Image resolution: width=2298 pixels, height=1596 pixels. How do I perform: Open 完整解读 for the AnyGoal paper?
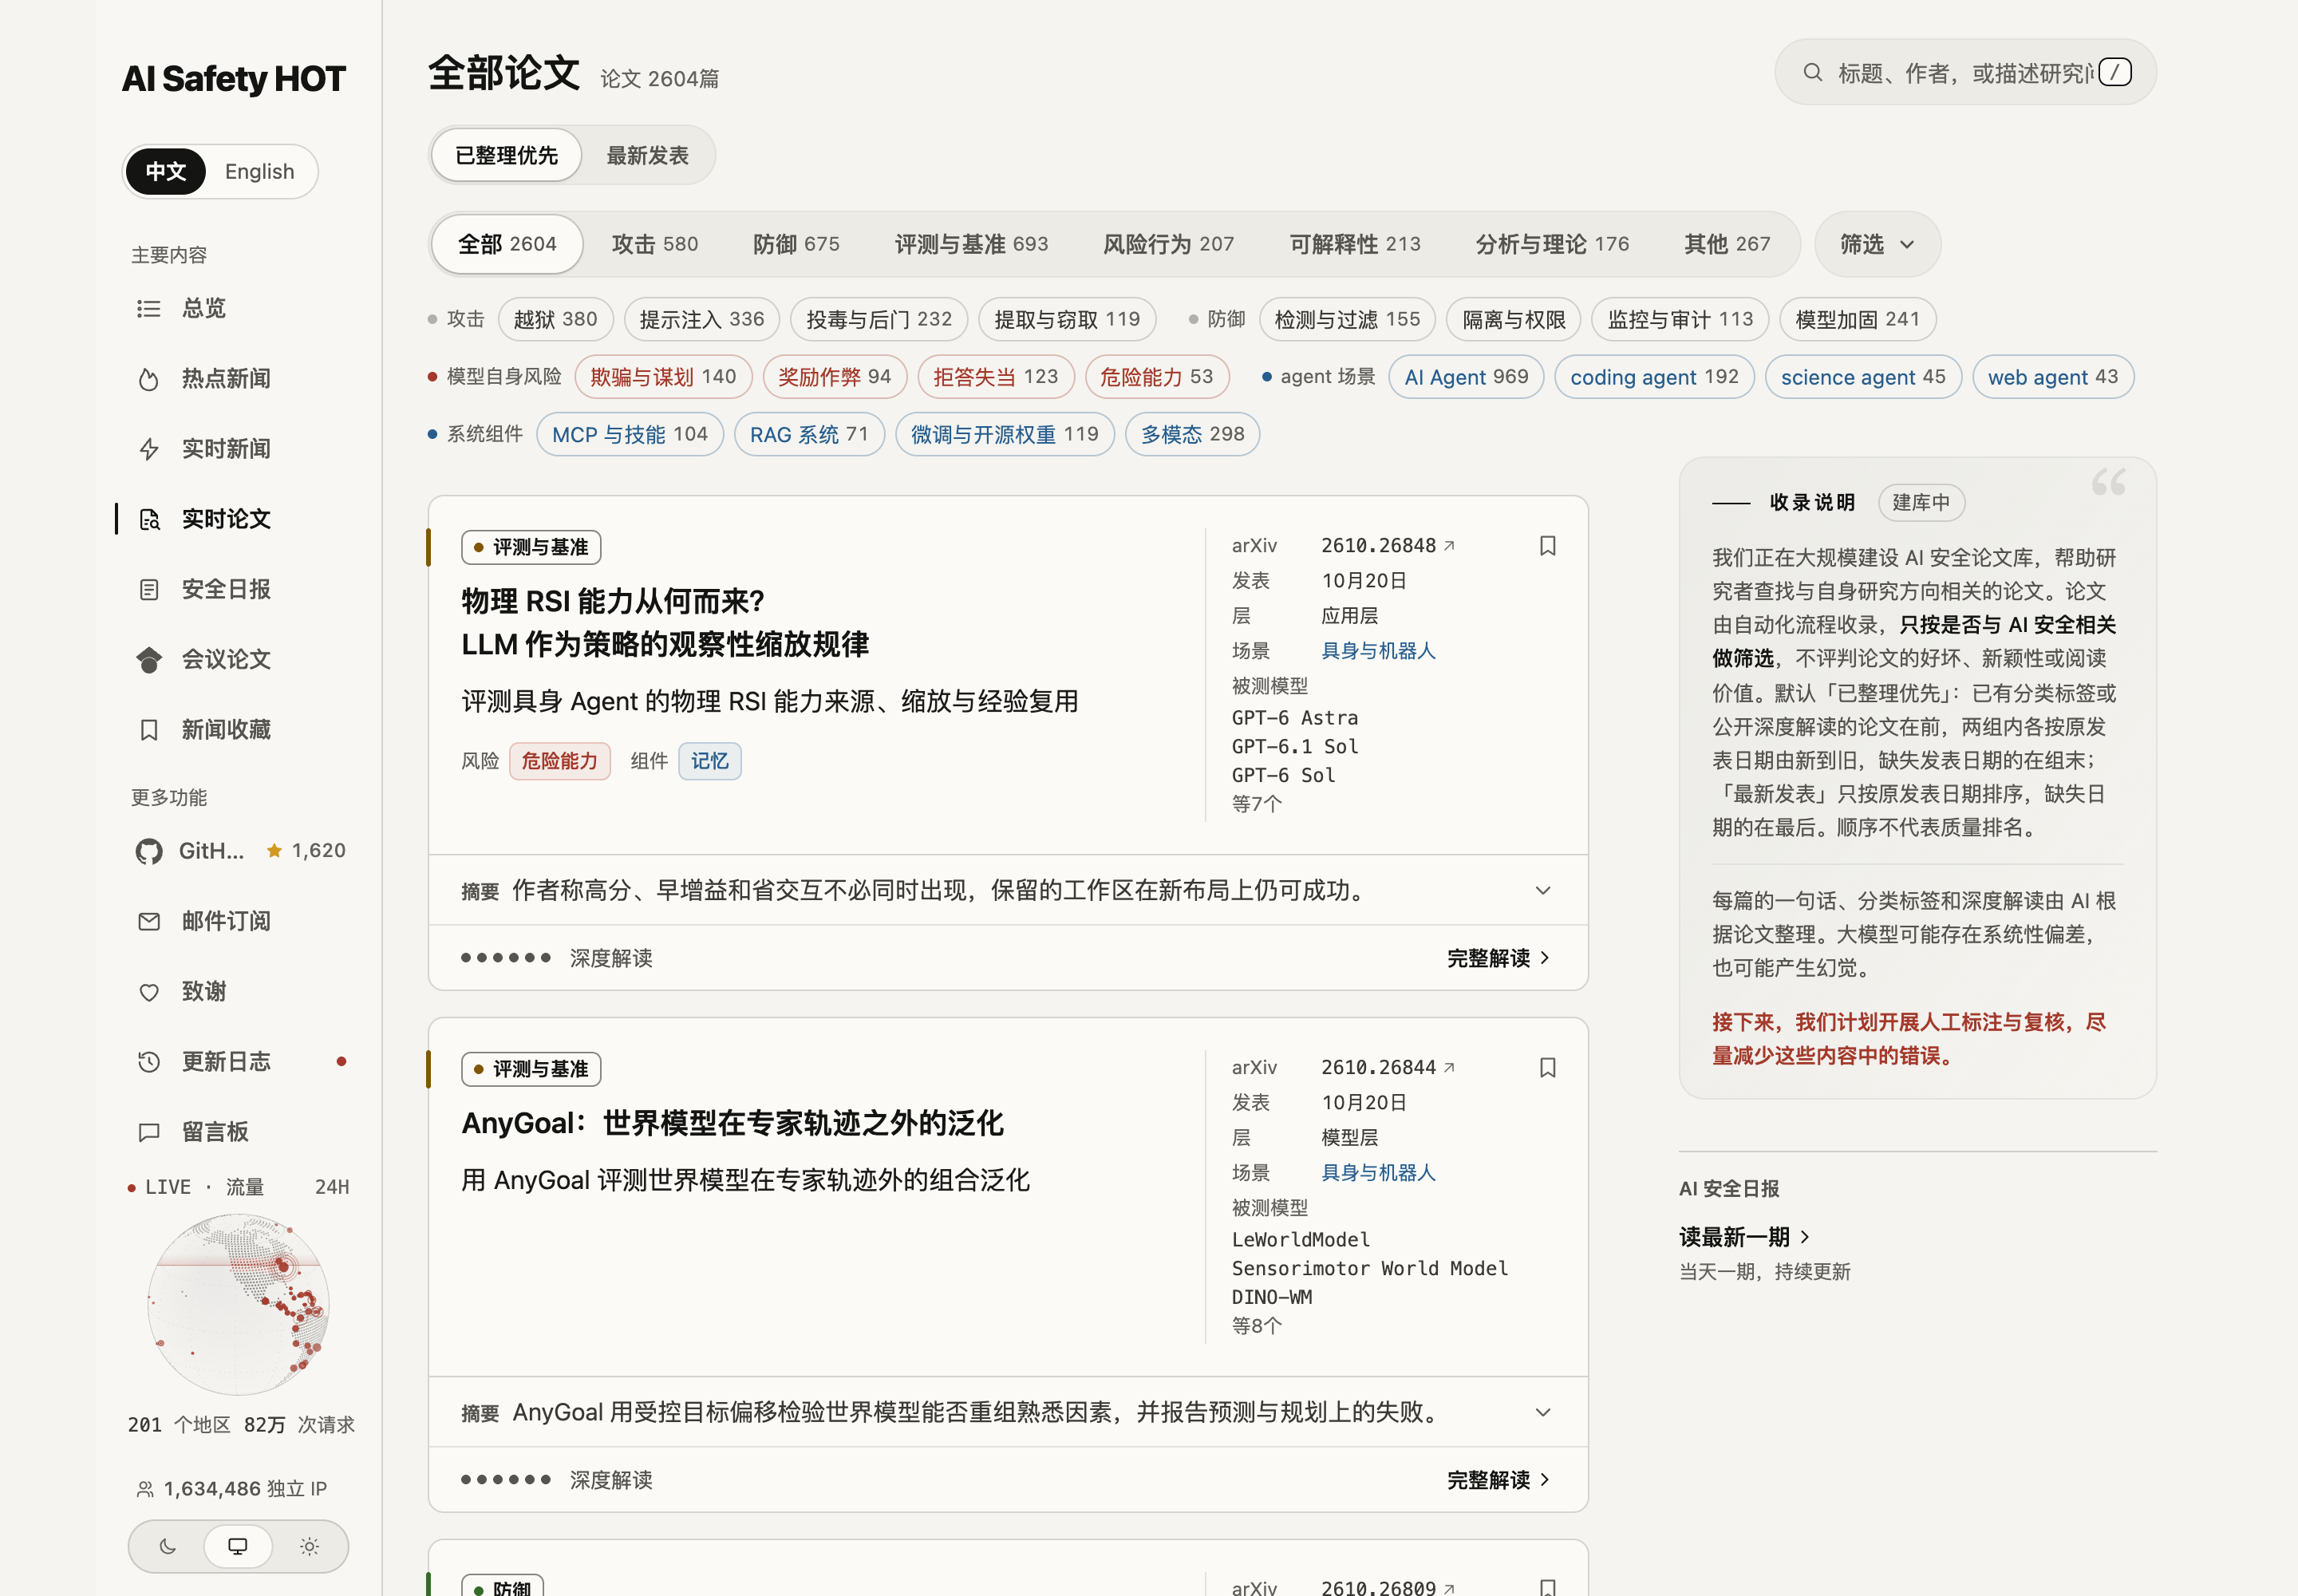click(x=1498, y=1481)
